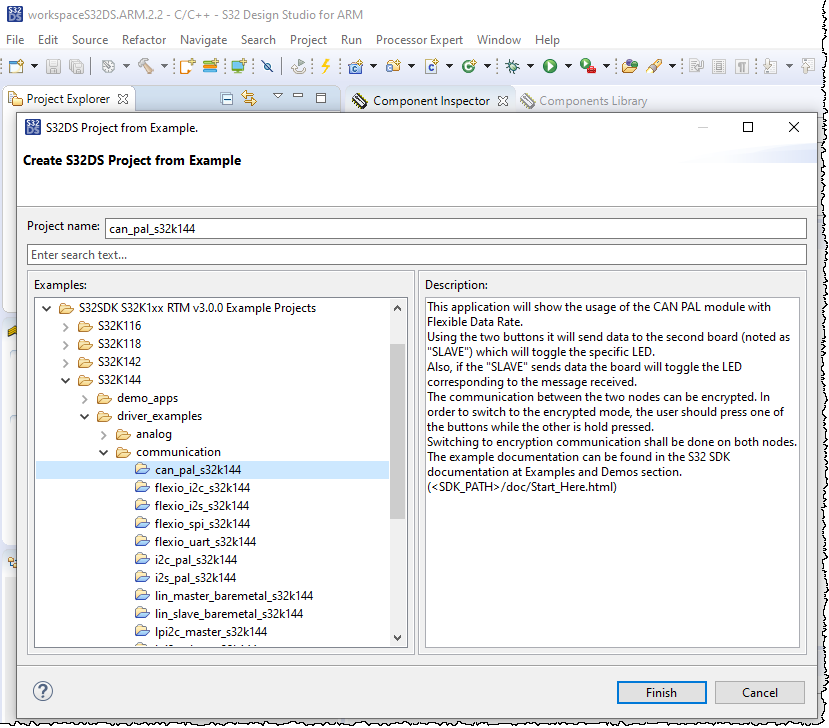
Task: Click the stacked layers toolbar icon
Action: (x=210, y=66)
